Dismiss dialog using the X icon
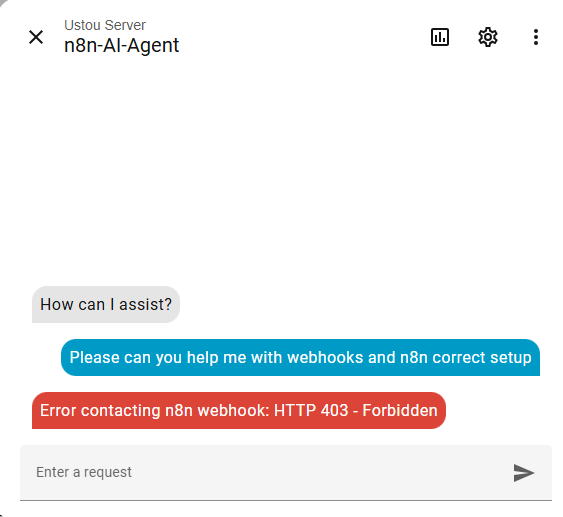Viewport: 563px width, 517px height. coord(36,37)
